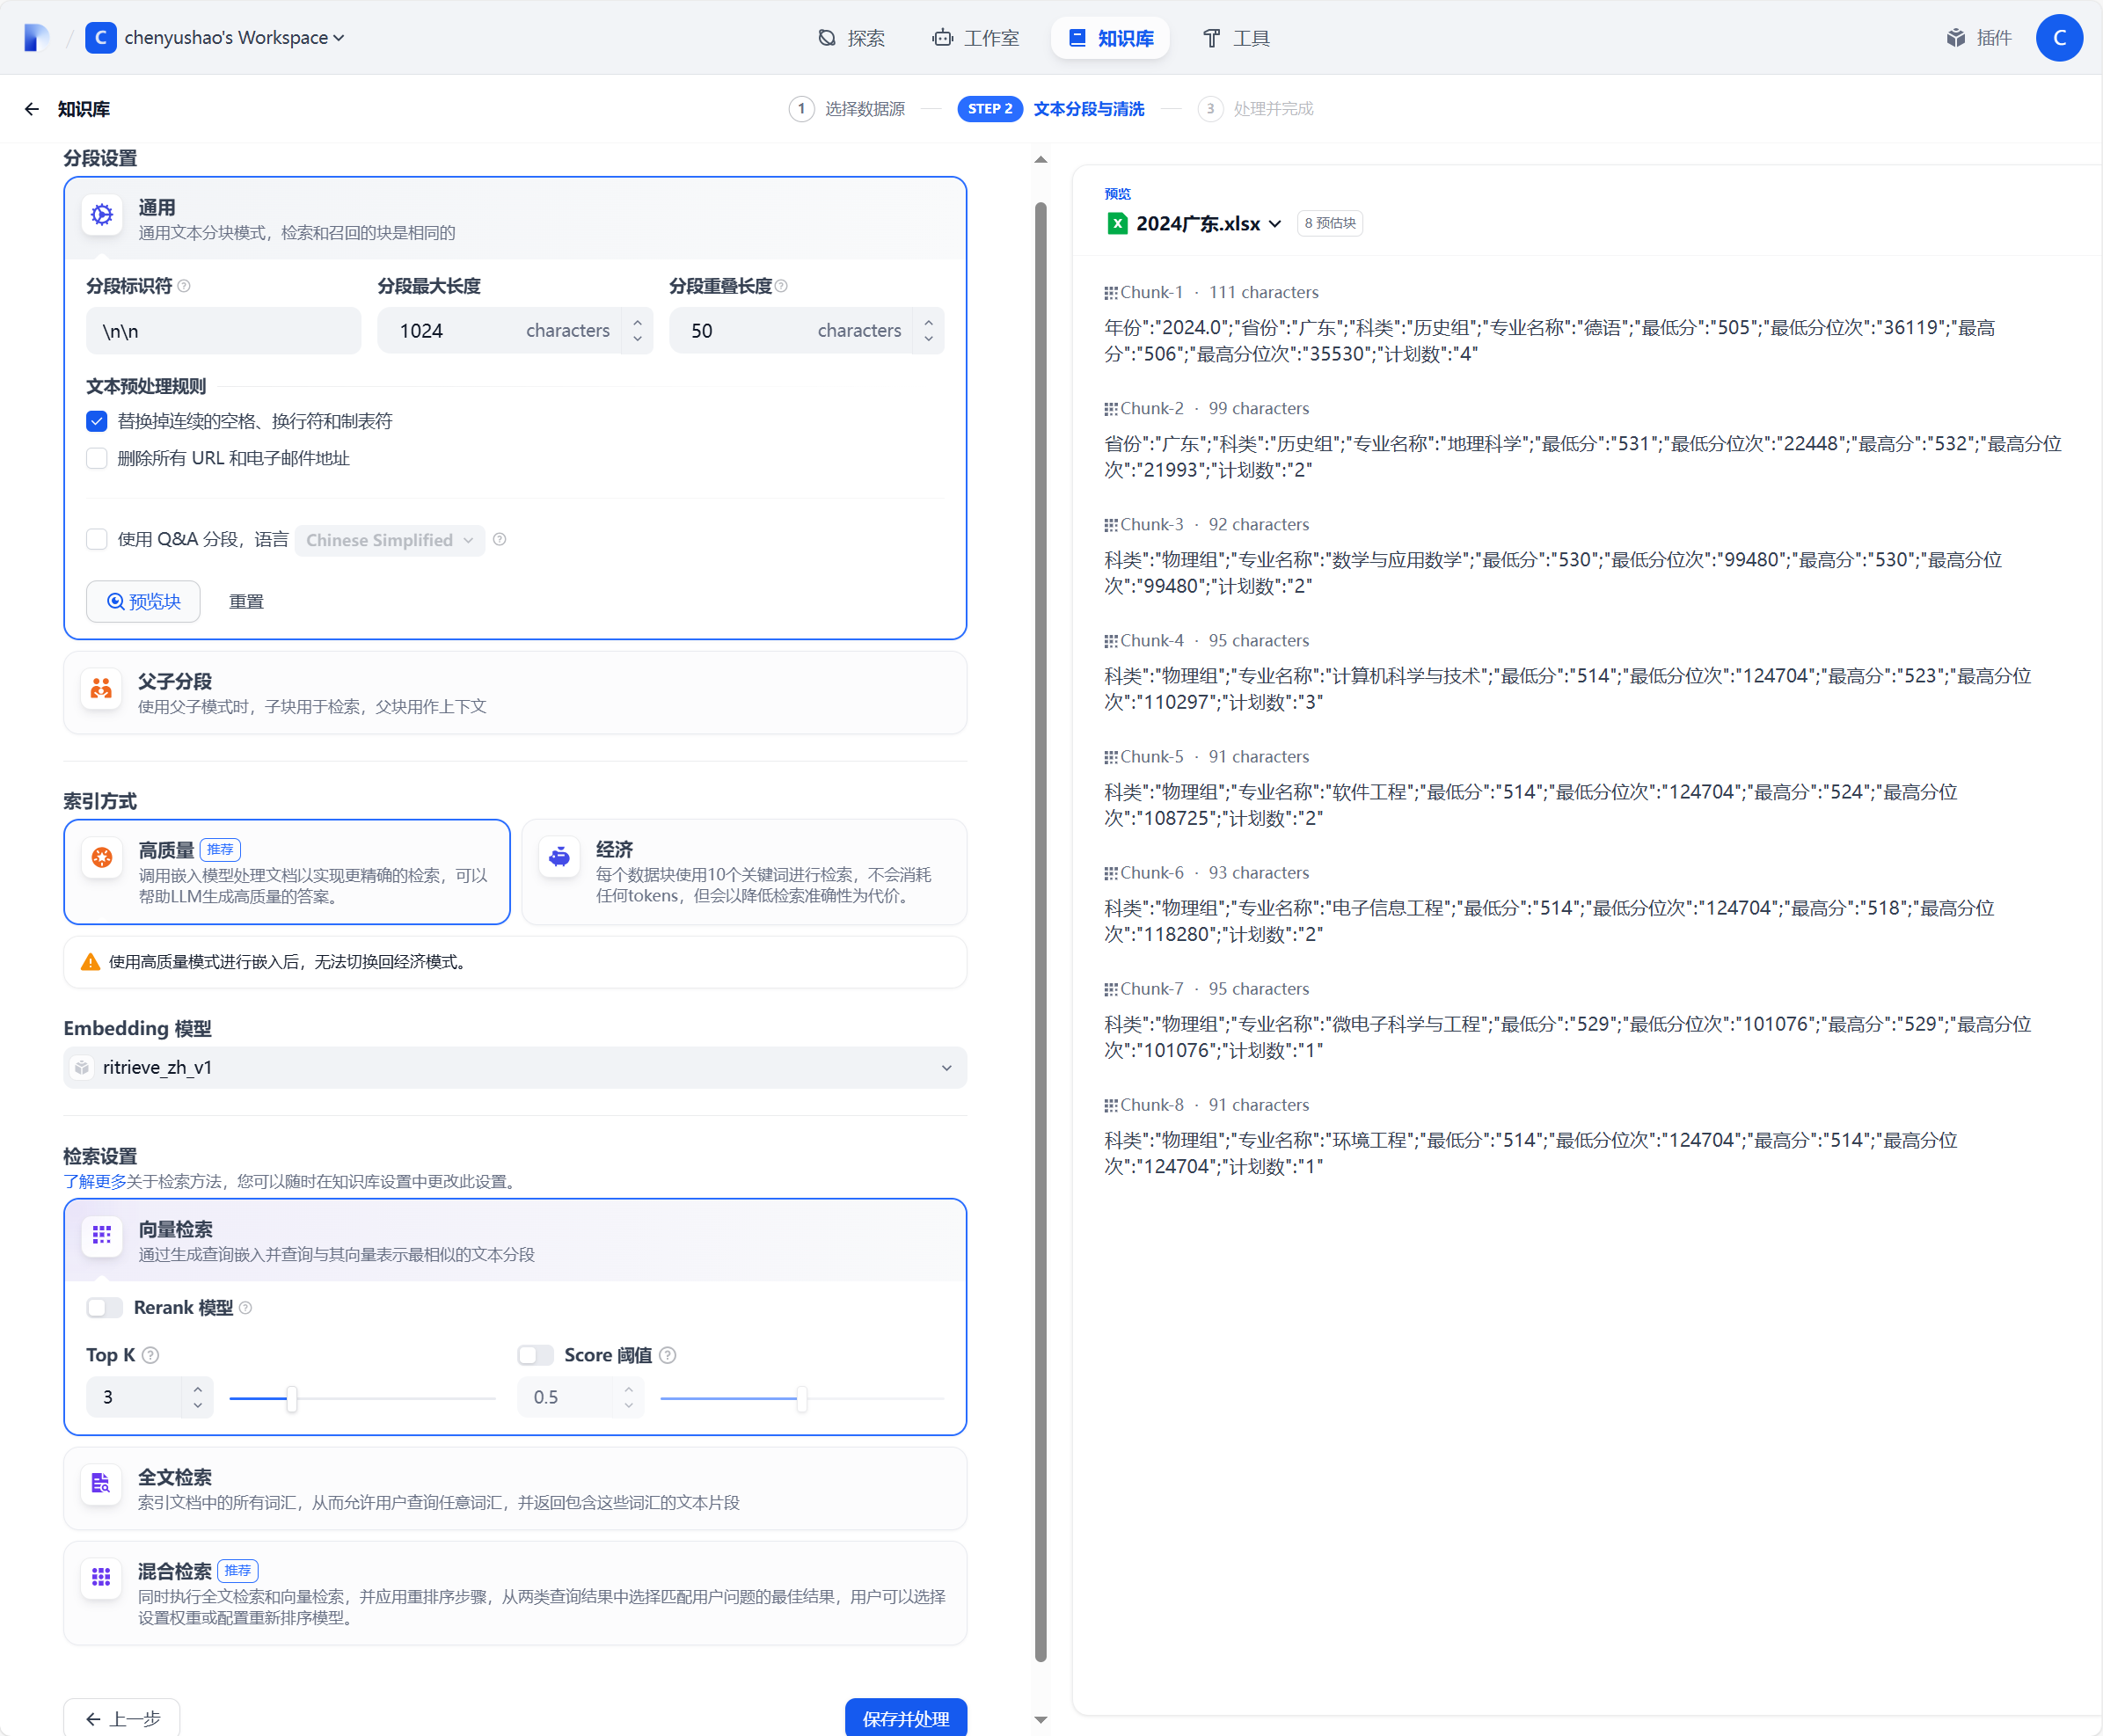Click the 知识库 back title link

[84, 109]
